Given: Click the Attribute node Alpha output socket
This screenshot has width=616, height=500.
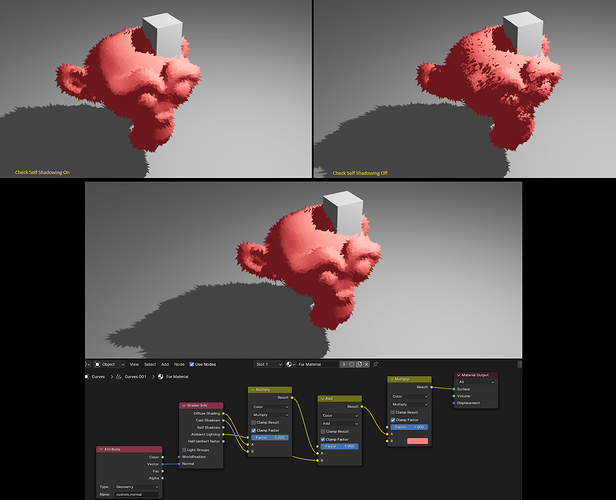Looking at the screenshot, I should point(163,478).
